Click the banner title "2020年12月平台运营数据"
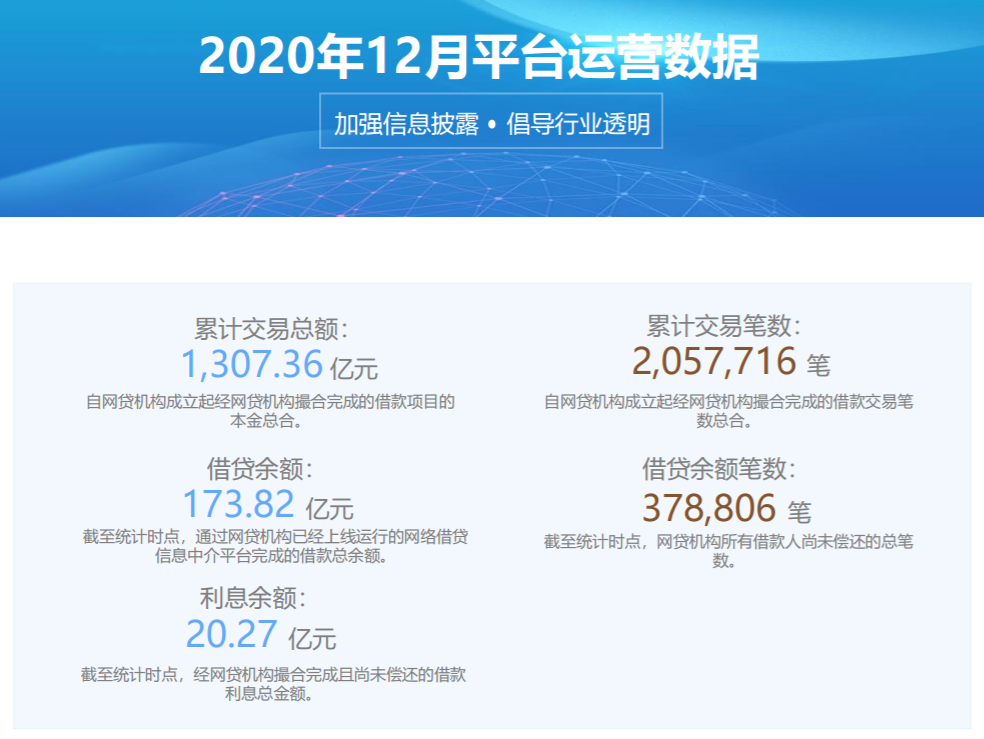 click(x=479, y=56)
